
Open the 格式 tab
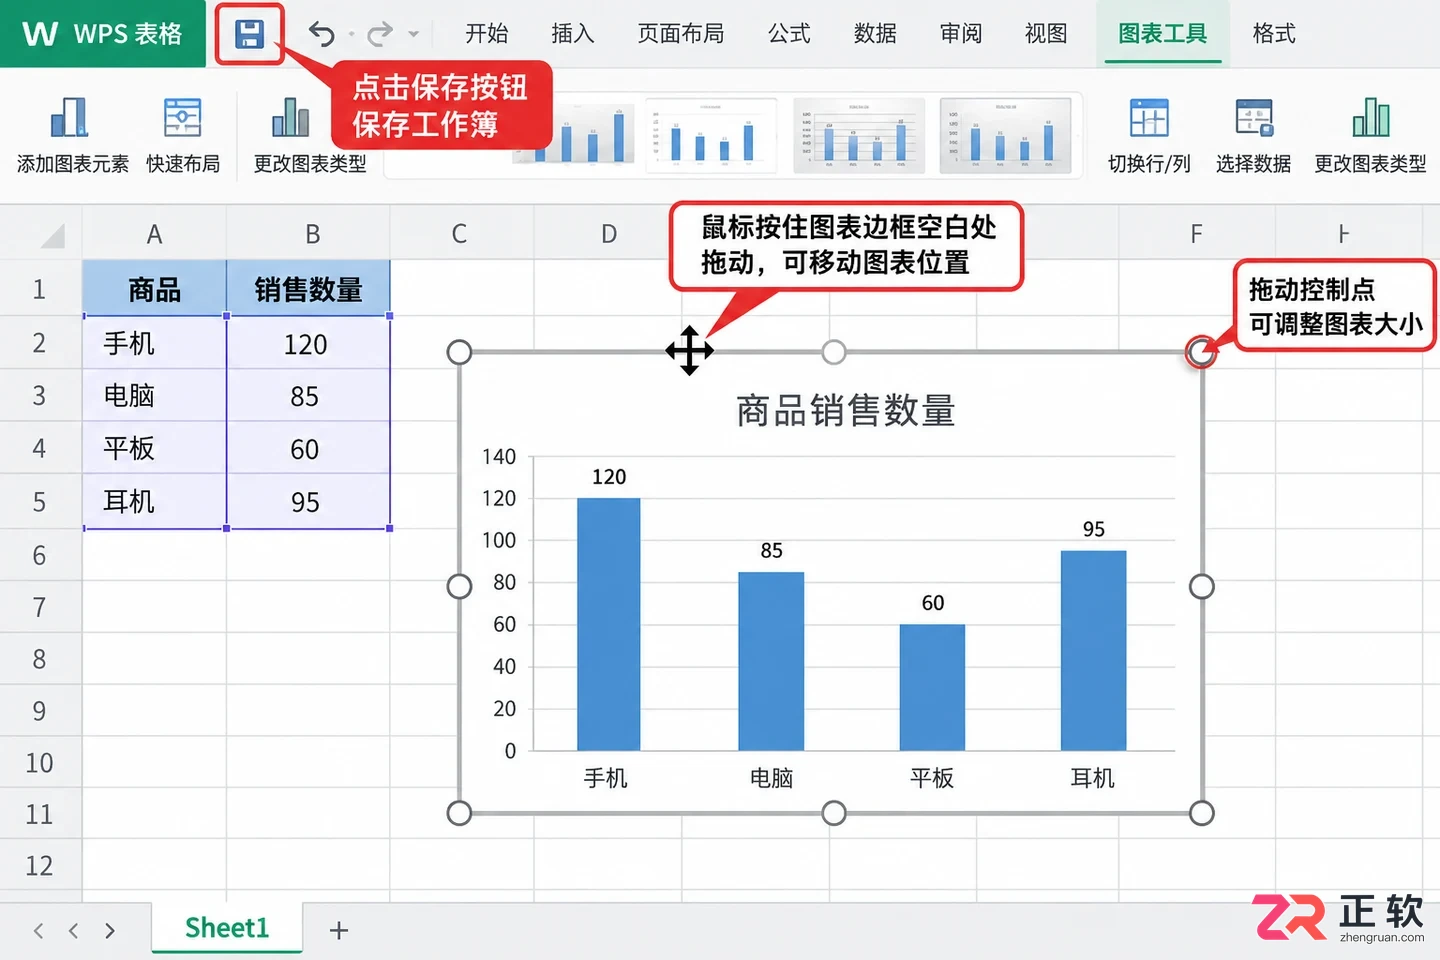(x=1274, y=33)
